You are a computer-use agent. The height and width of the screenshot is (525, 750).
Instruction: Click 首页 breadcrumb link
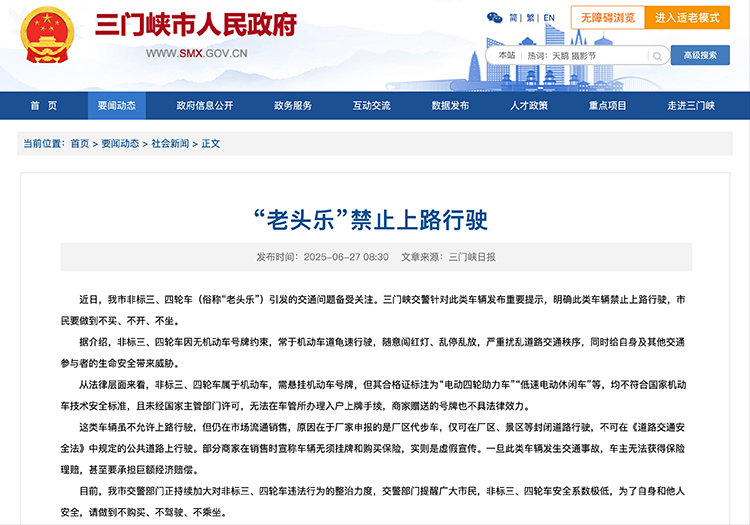tap(80, 143)
